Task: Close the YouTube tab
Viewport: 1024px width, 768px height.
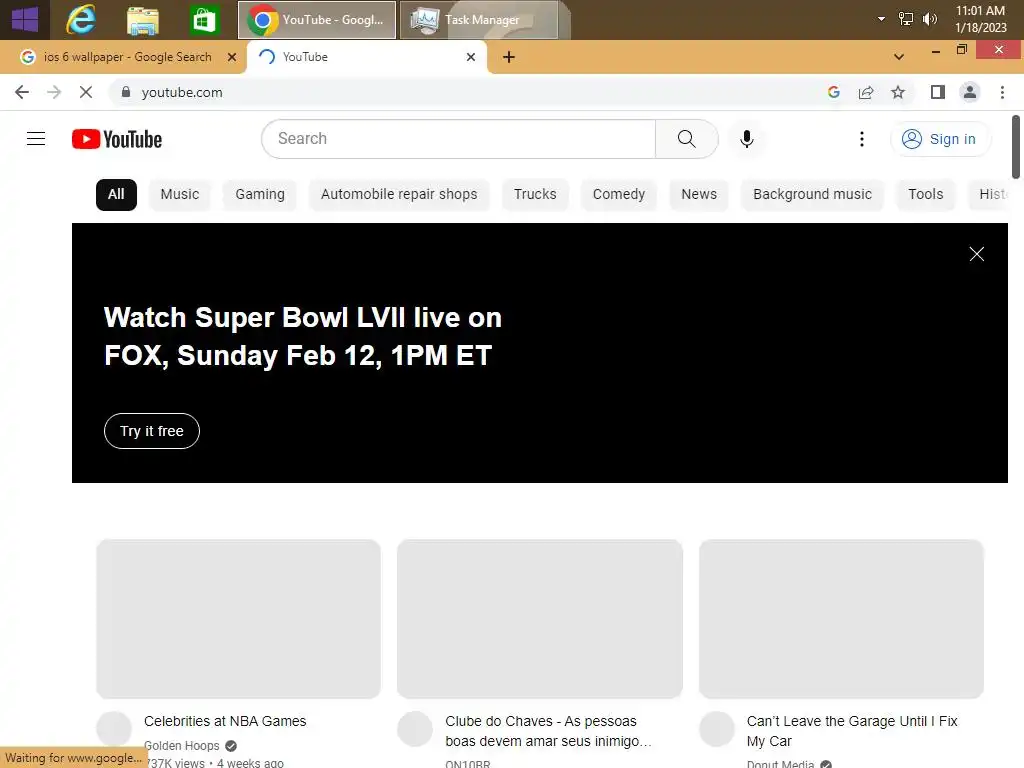Action: pyautogui.click(x=470, y=57)
